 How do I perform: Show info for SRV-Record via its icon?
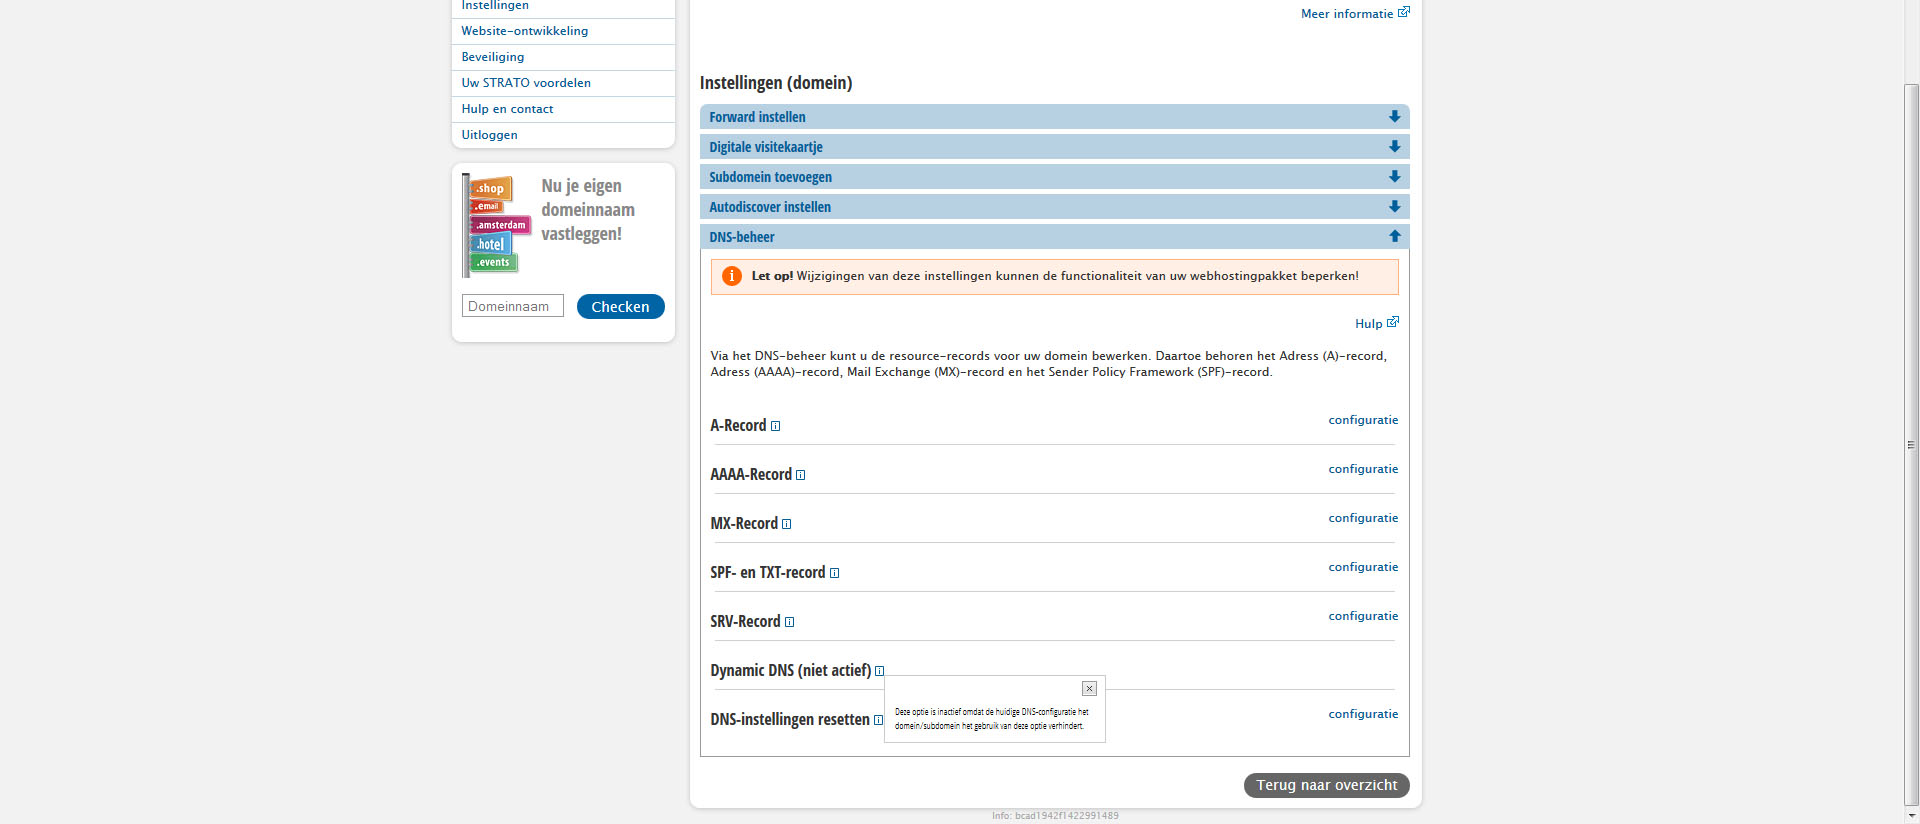[x=789, y=622]
